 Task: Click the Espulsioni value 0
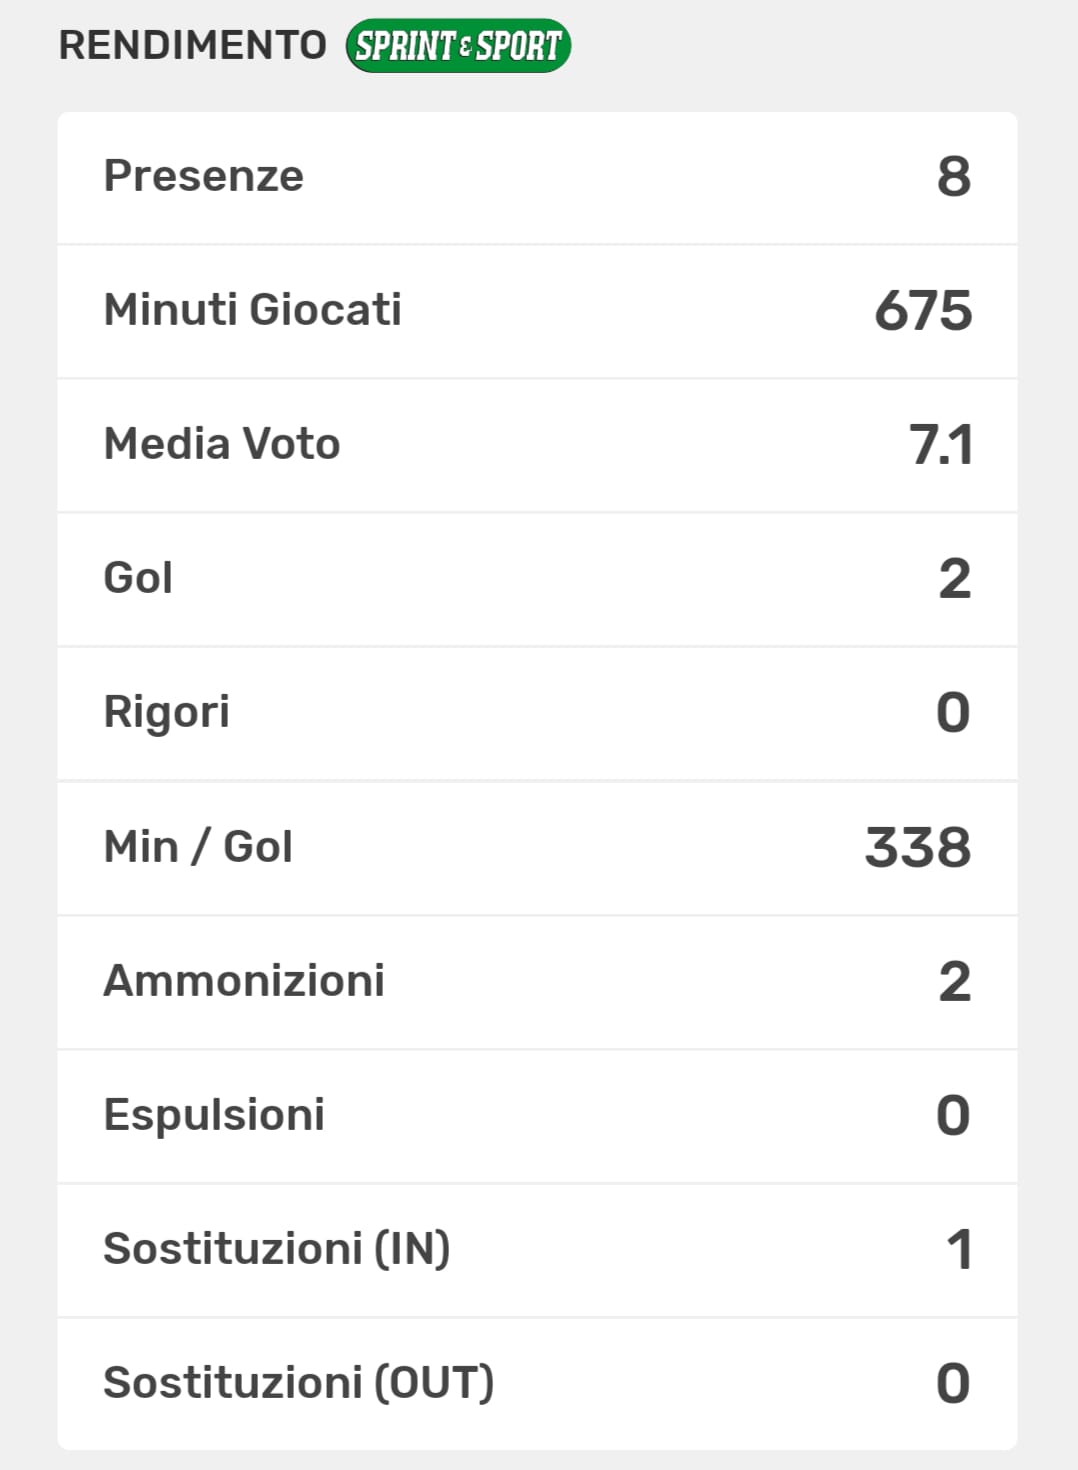pos(953,1116)
